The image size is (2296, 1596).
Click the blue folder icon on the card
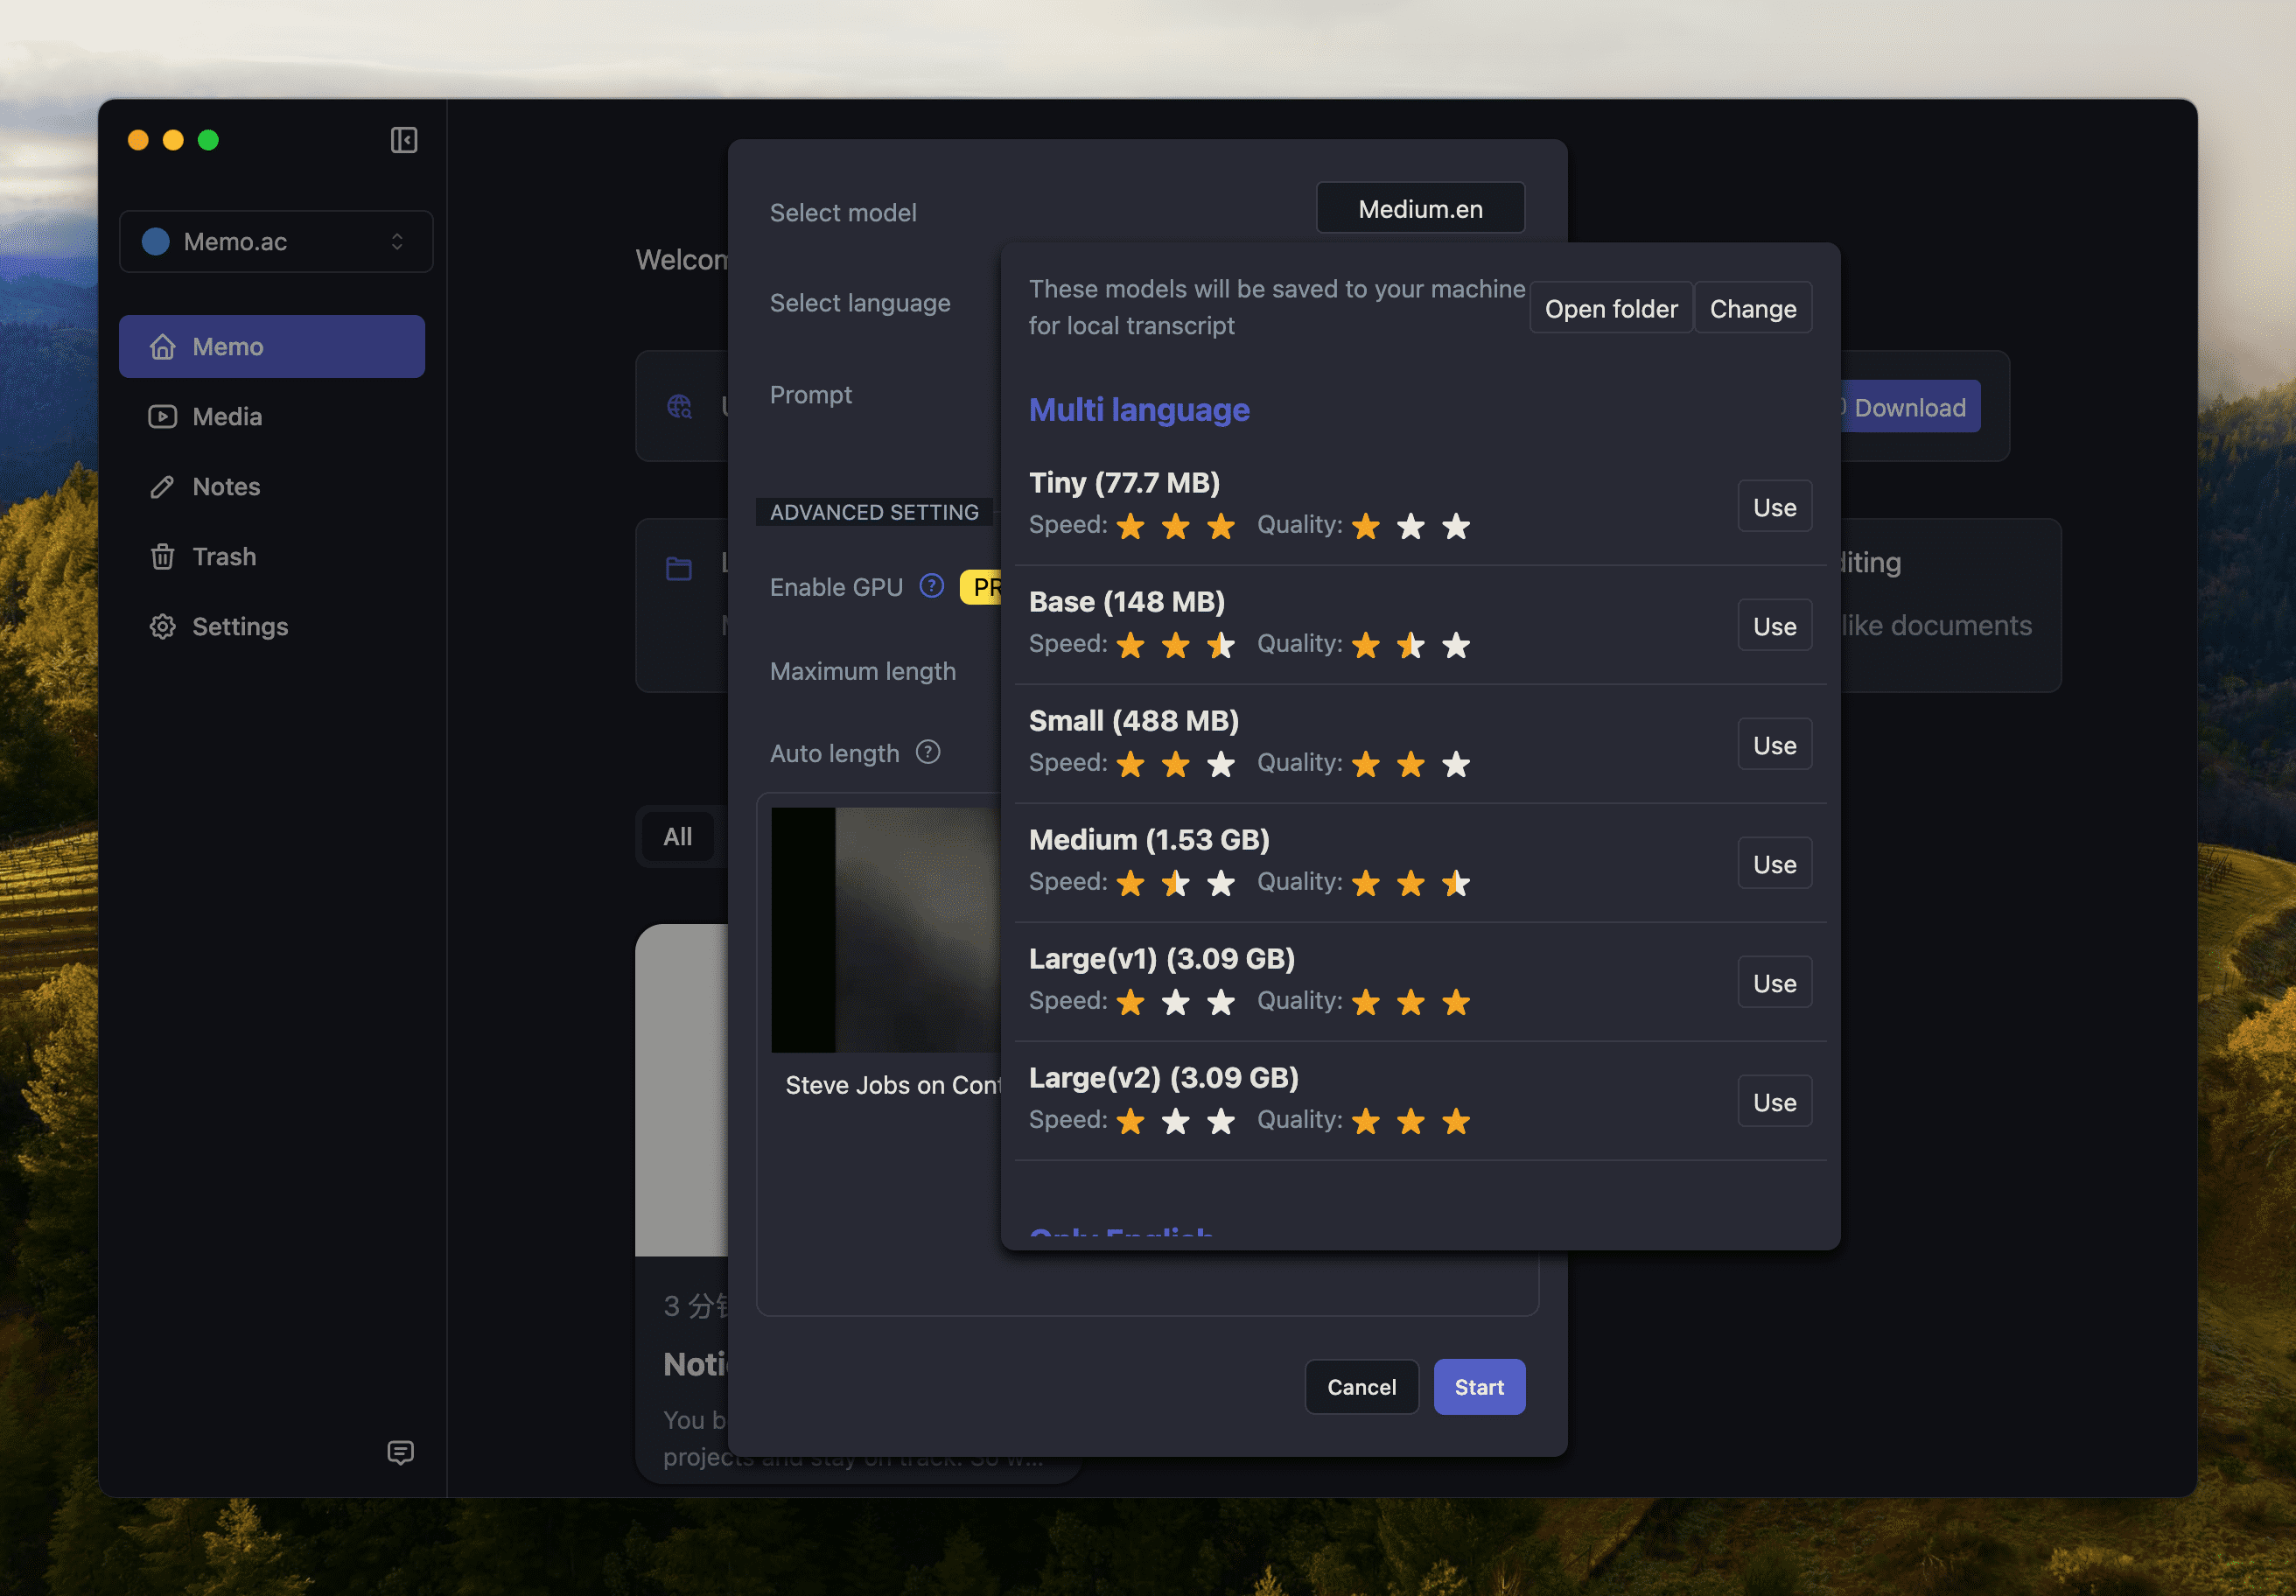pyautogui.click(x=679, y=569)
